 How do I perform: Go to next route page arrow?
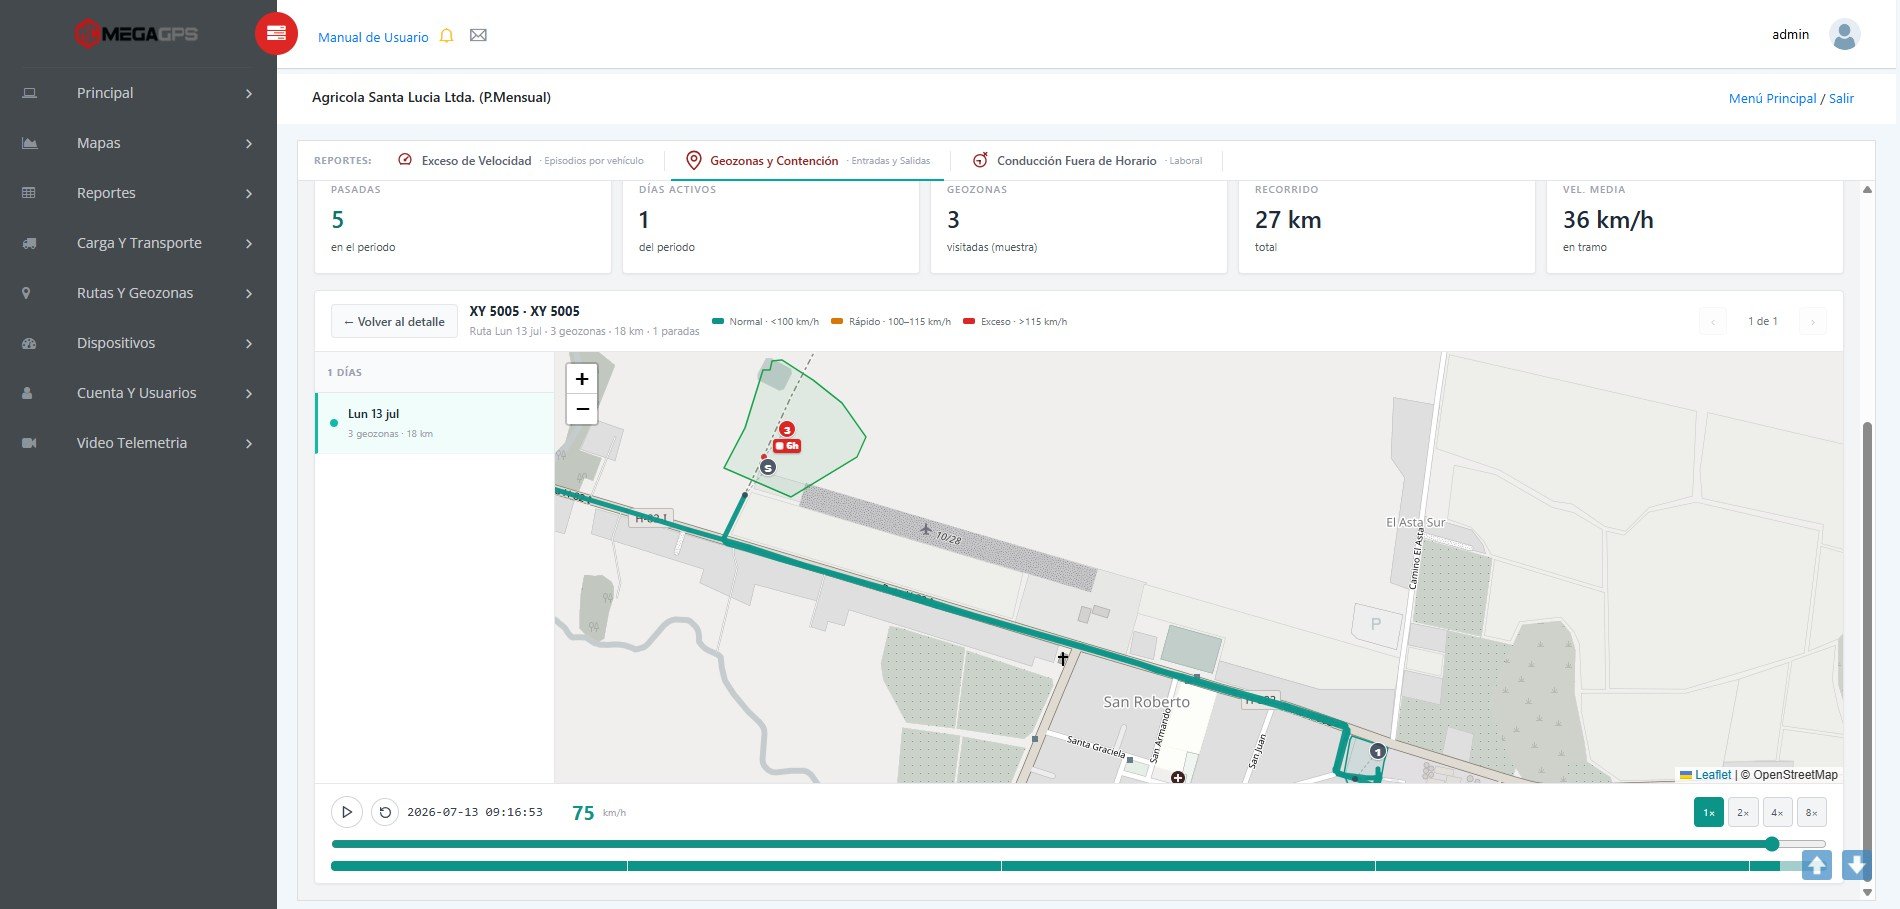1812,321
